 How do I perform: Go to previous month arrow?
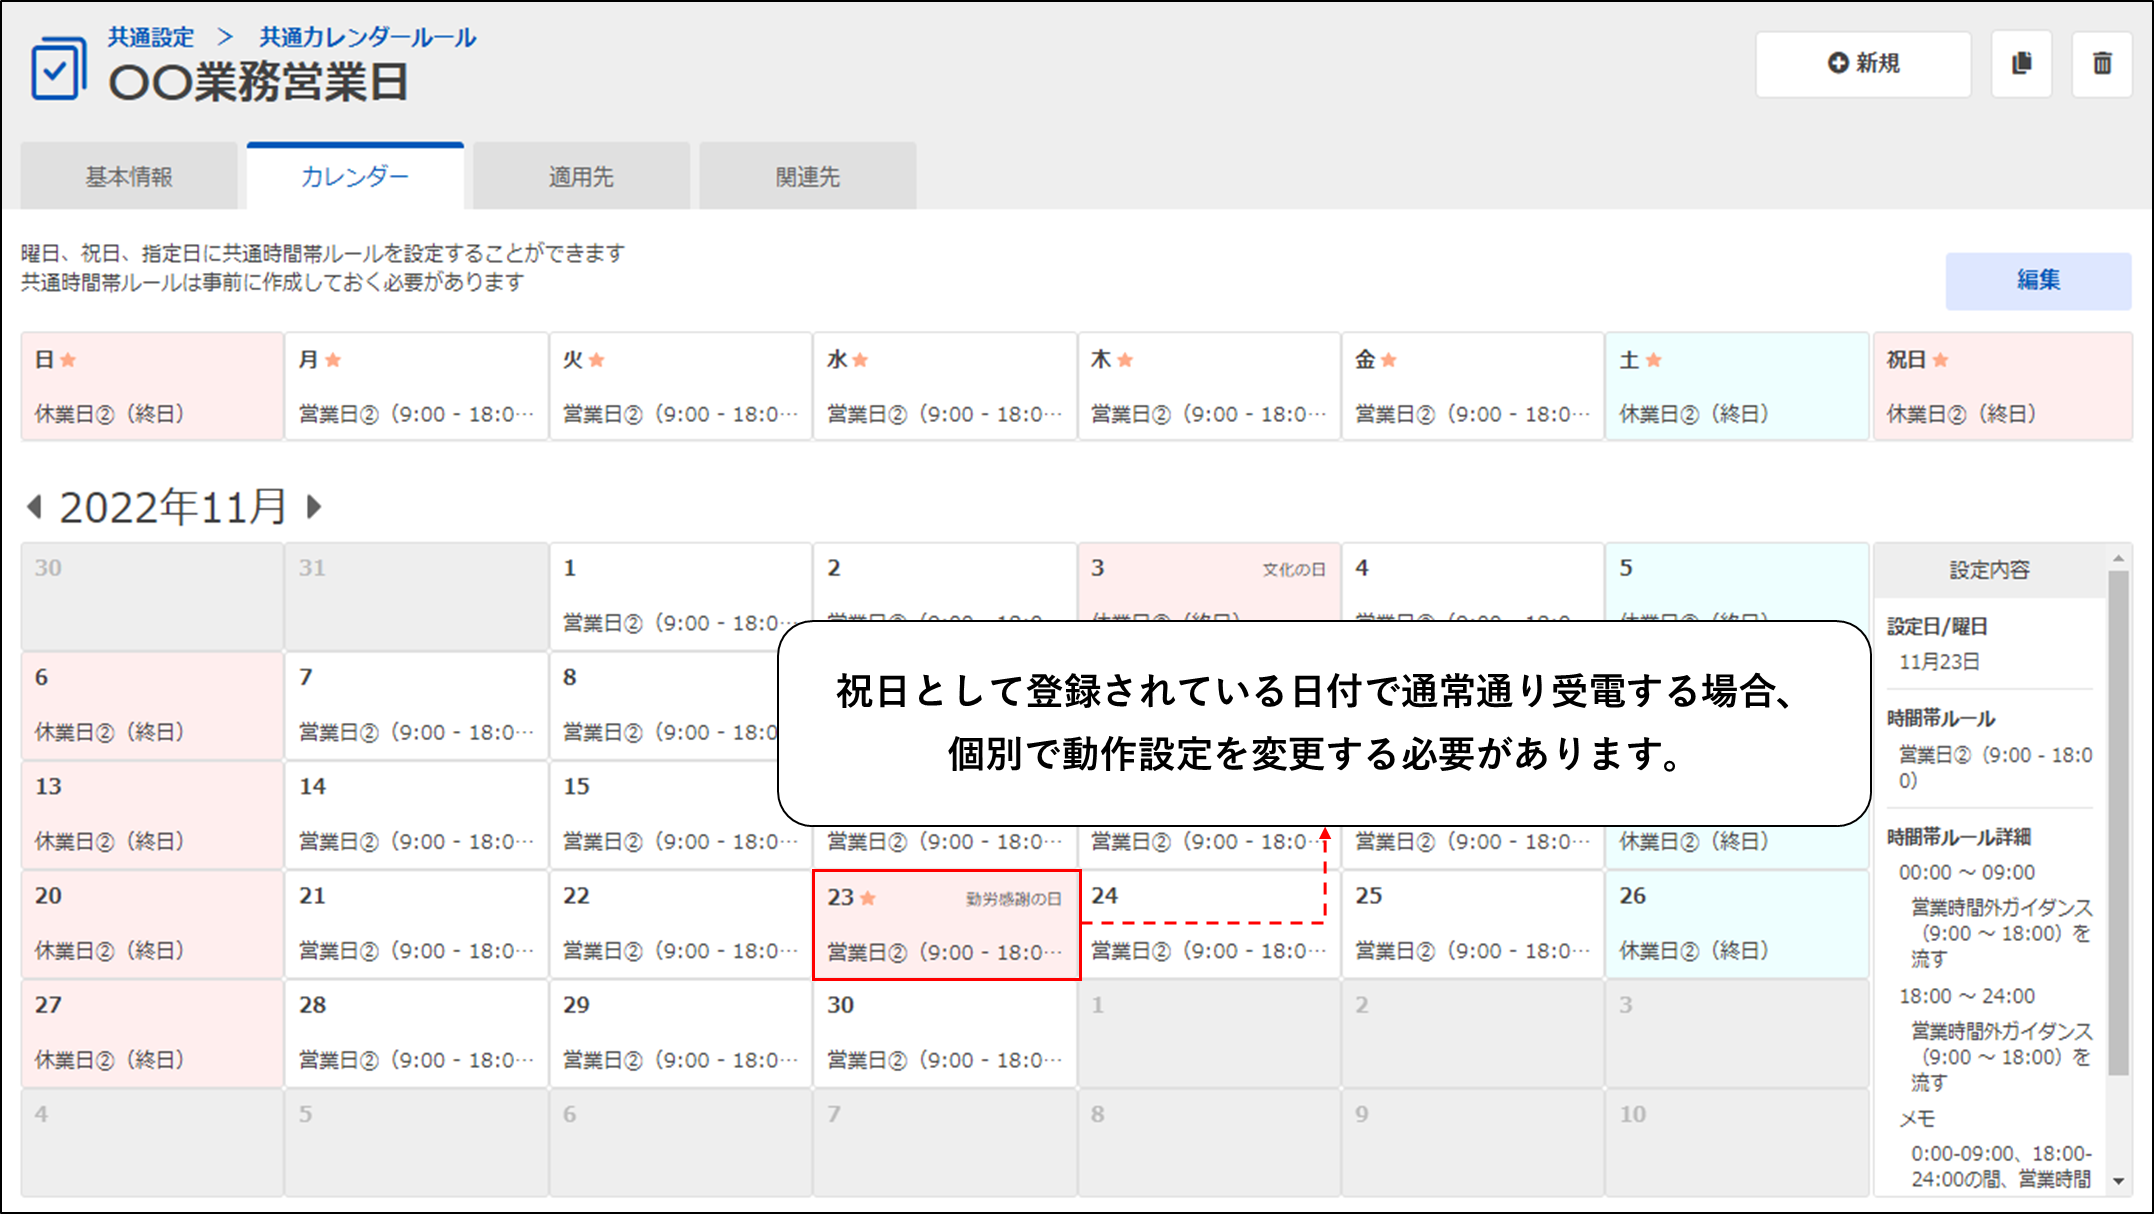pyautogui.click(x=35, y=507)
